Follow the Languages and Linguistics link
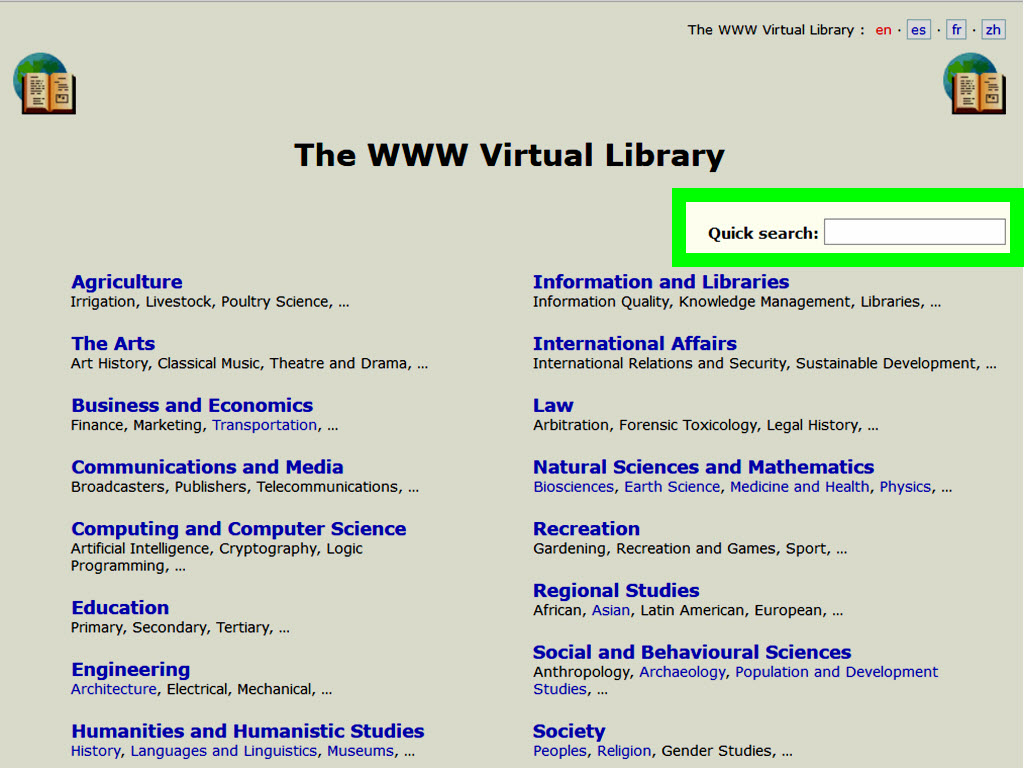Viewport: 1024px width, 768px height. [223, 751]
